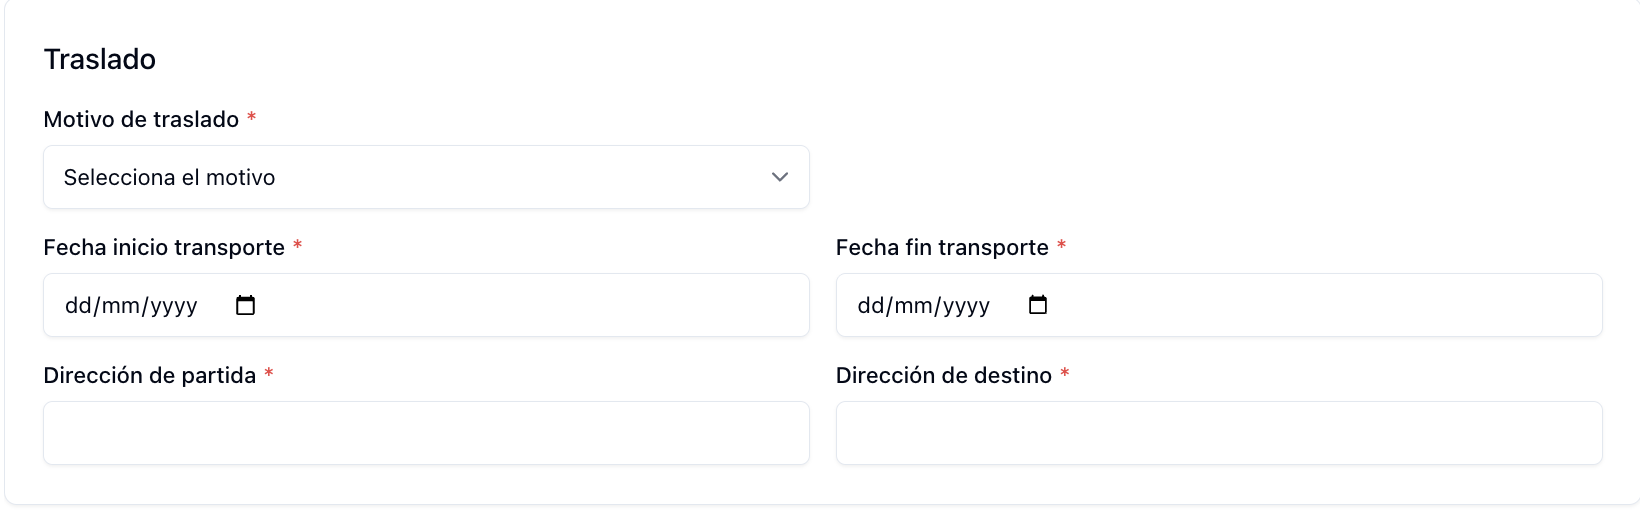The image size is (1640, 510).
Task: Open calendar picker for Fecha inicio transporte
Action: click(245, 305)
